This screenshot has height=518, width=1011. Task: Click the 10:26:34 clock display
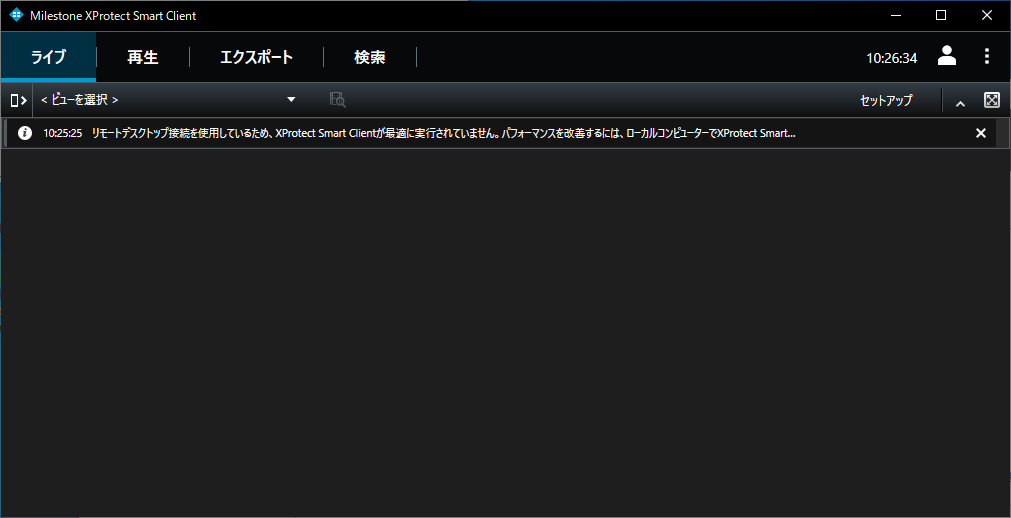[x=891, y=58]
